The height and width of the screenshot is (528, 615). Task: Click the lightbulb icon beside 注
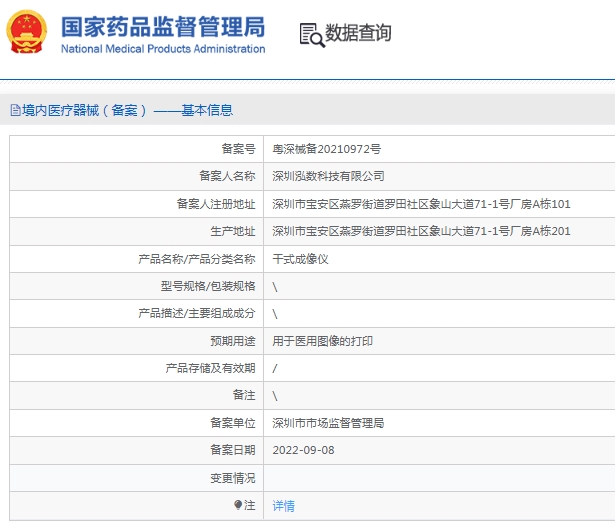[238, 505]
